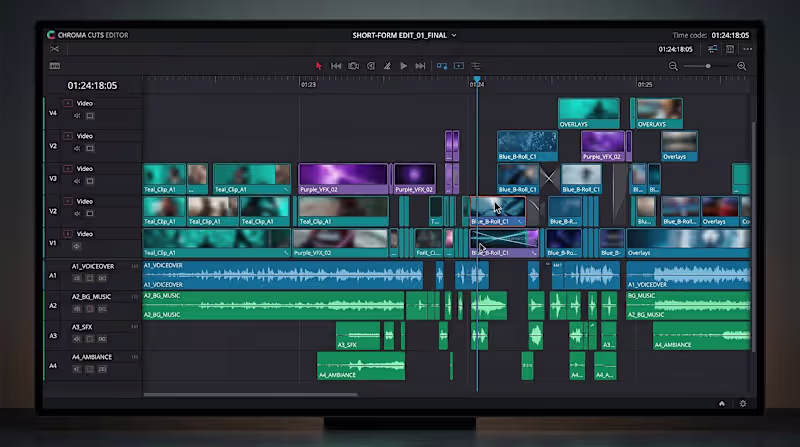The image size is (800, 447).
Task: Click the home icon at the bottom right
Action: coord(722,404)
